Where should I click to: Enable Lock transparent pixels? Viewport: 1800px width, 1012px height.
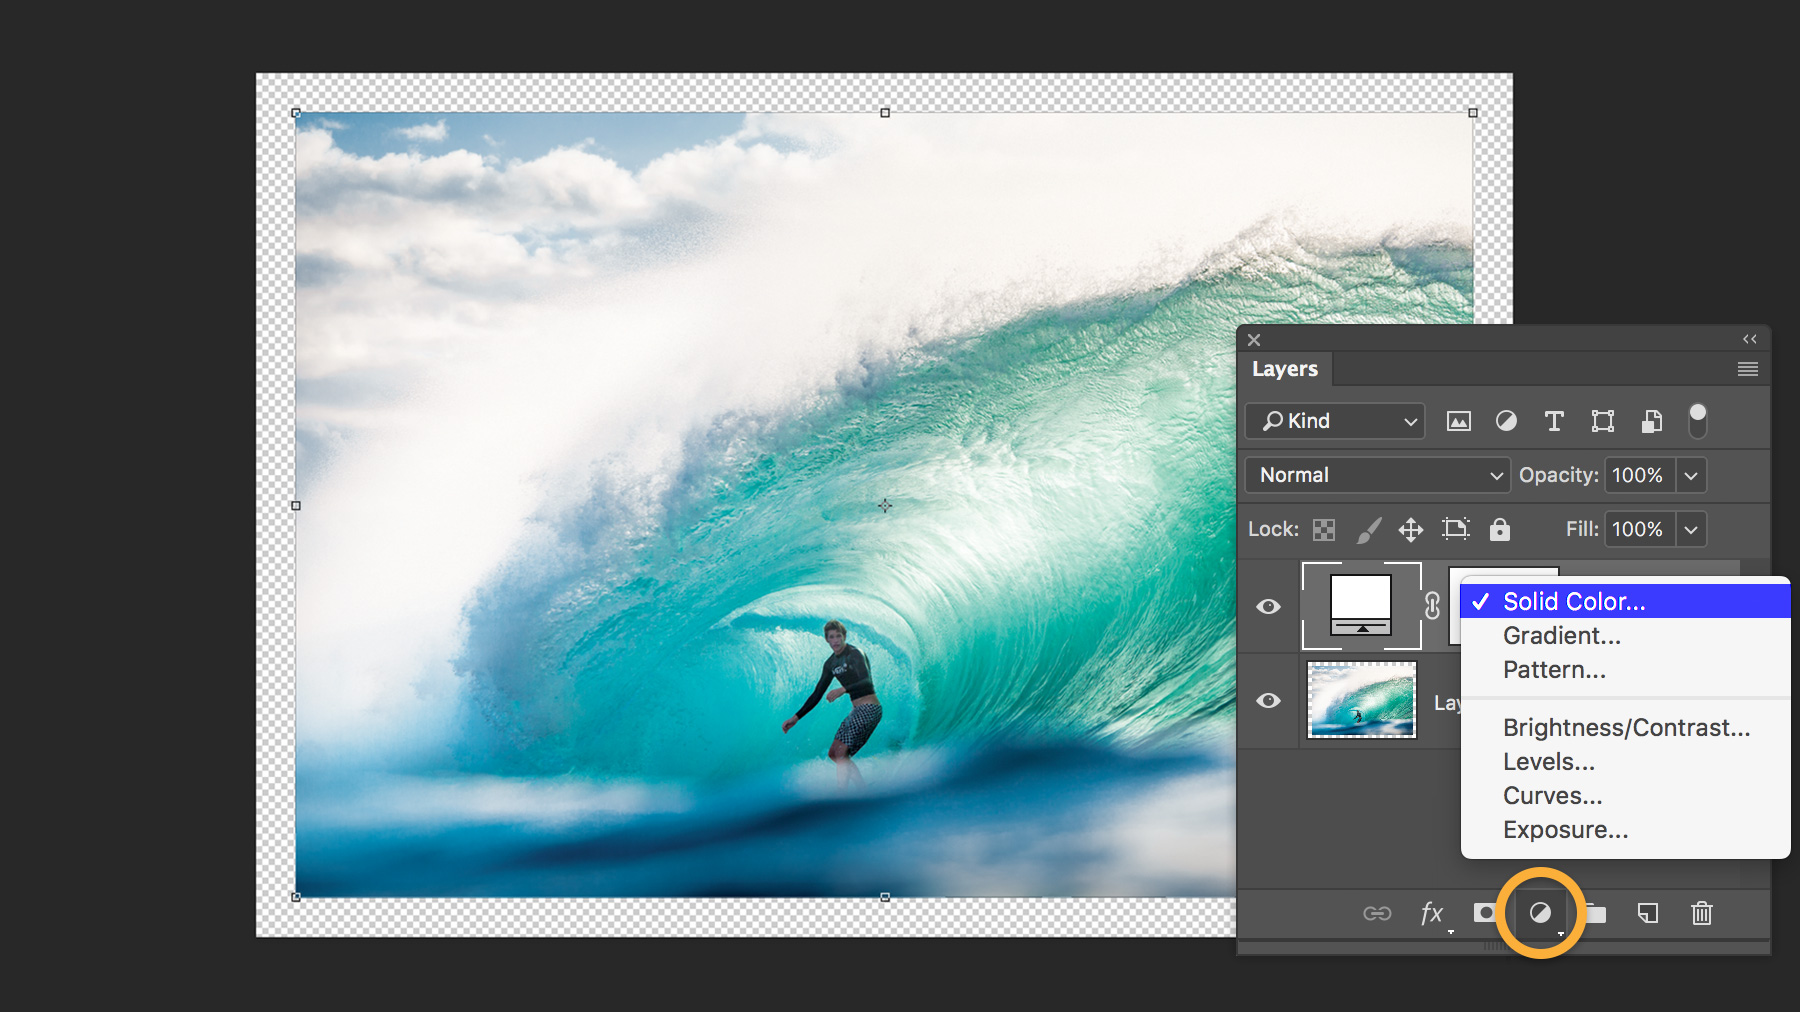click(x=1323, y=529)
